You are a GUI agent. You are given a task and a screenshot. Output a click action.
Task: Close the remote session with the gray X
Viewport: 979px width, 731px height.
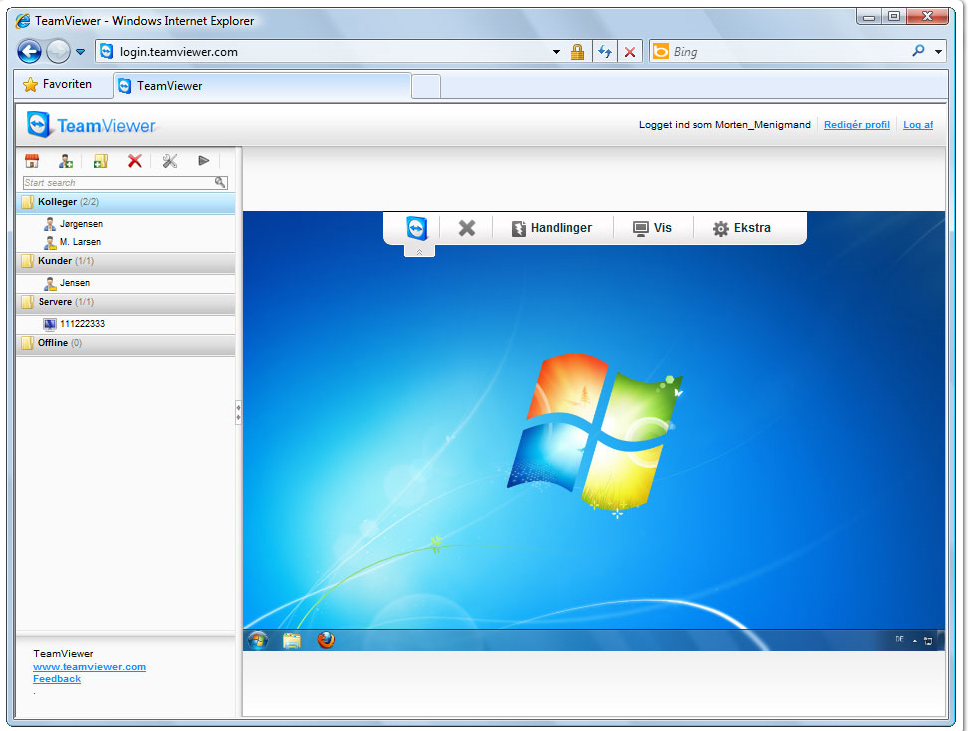point(466,228)
